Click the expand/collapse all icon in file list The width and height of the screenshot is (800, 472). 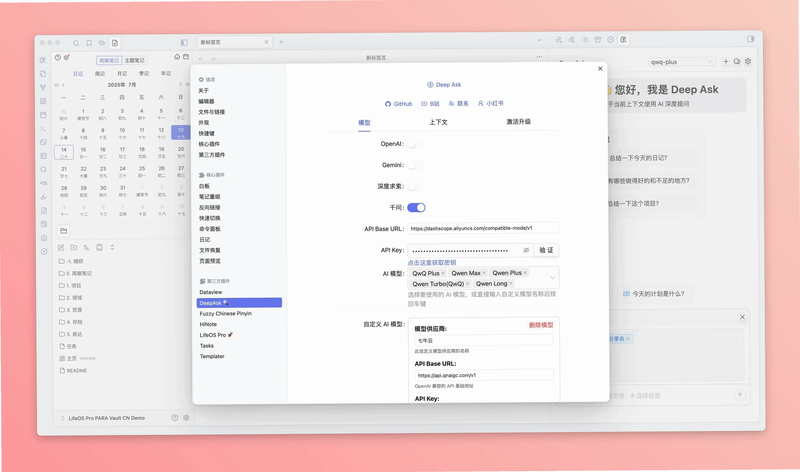point(112,247)
